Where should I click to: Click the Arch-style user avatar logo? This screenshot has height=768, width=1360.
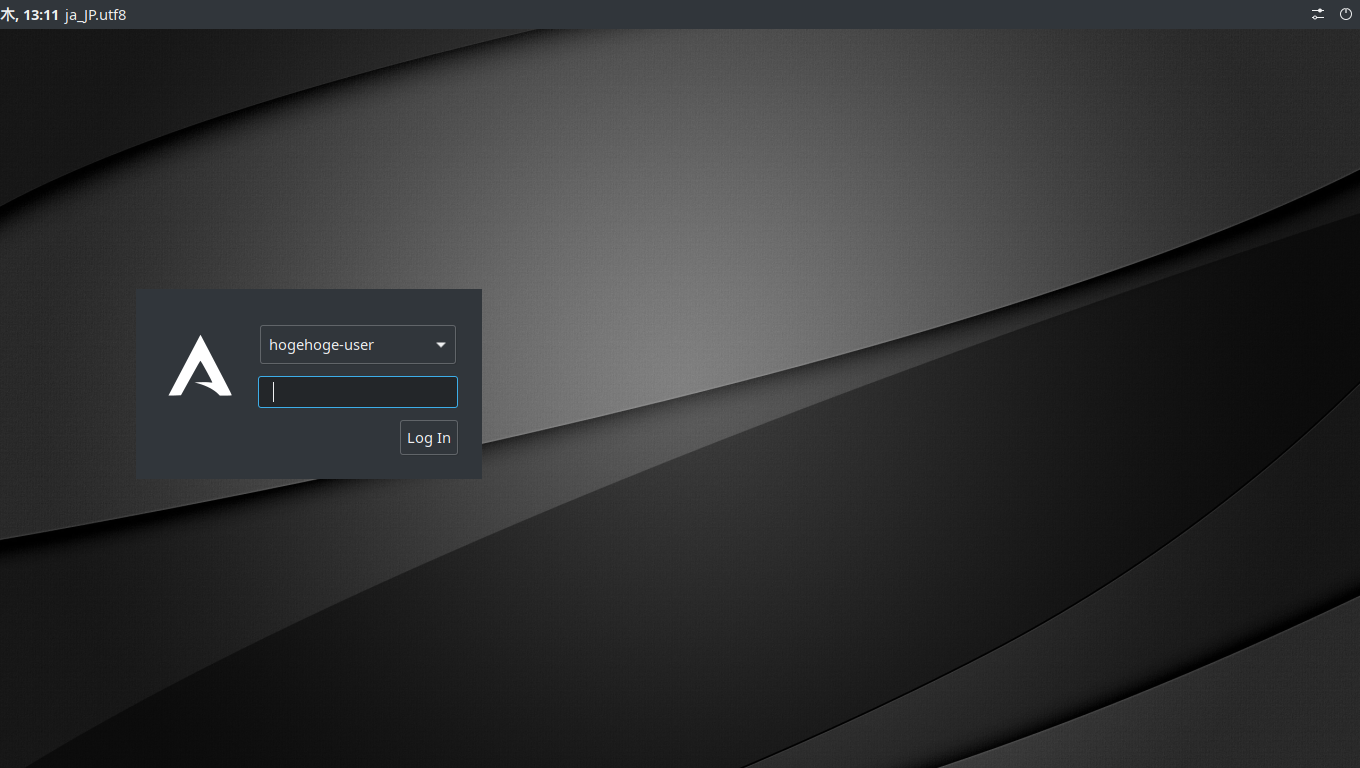click(x=200, y=366)
